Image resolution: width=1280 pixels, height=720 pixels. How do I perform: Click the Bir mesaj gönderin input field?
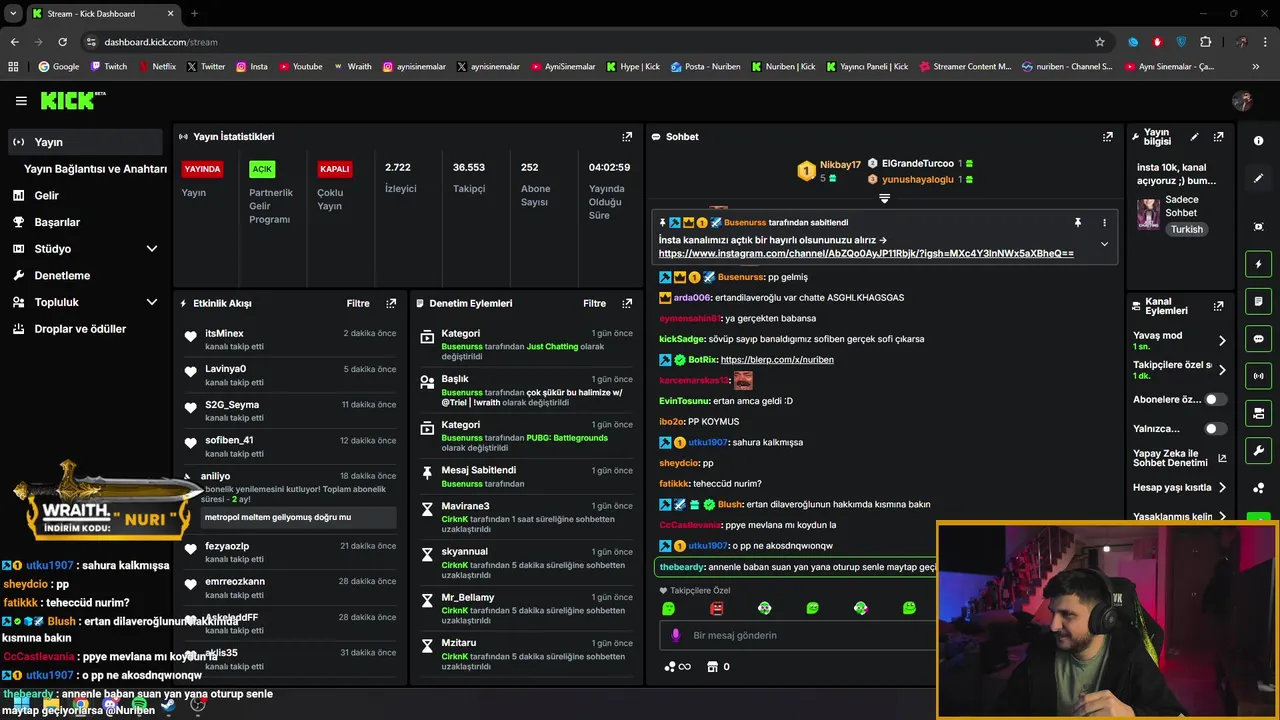[800, 635]
